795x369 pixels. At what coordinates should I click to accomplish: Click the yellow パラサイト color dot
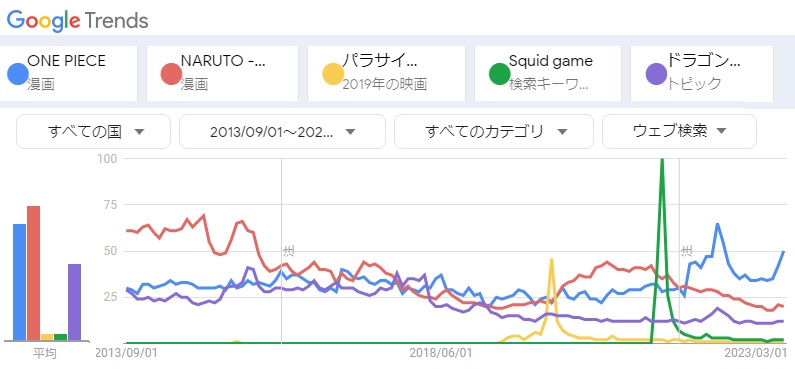pos(333,73)
